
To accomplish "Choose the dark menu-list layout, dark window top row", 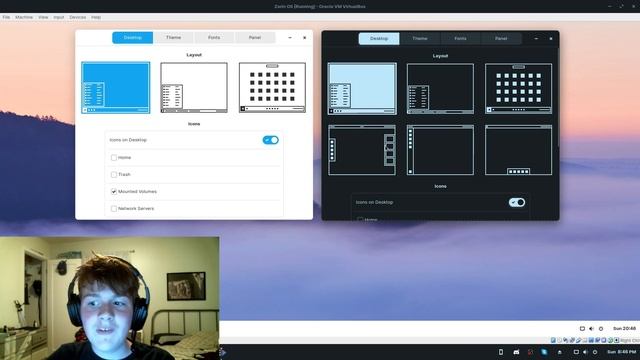I will (440, 89).
